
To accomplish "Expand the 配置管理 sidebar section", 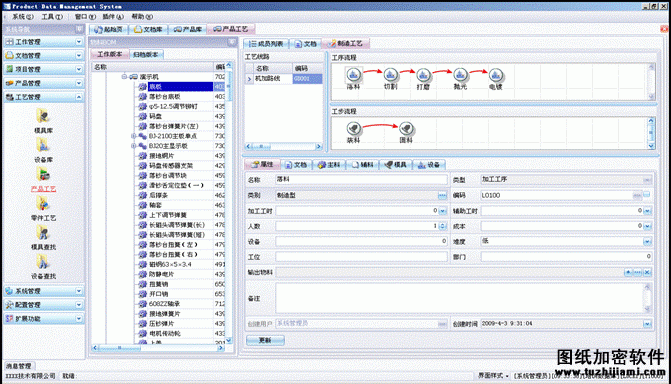I will 79,305.
